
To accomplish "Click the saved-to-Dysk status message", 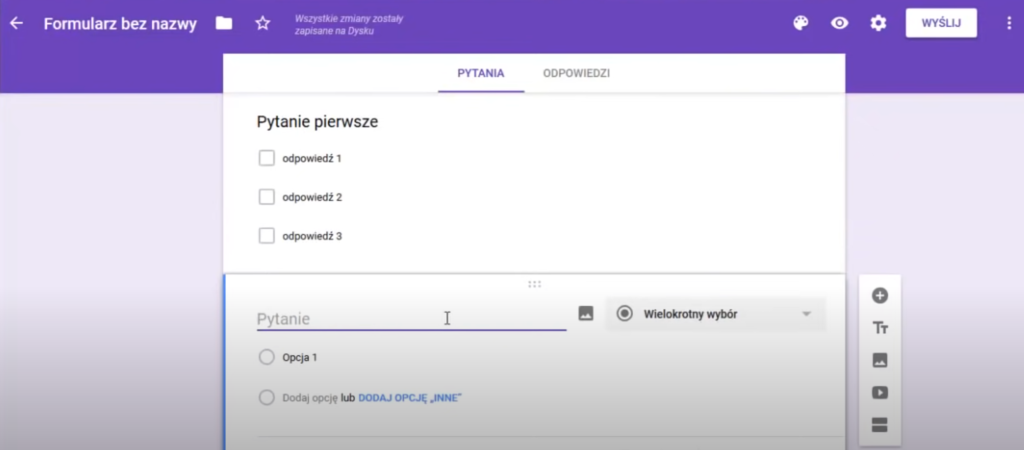I will pos(349,25).
